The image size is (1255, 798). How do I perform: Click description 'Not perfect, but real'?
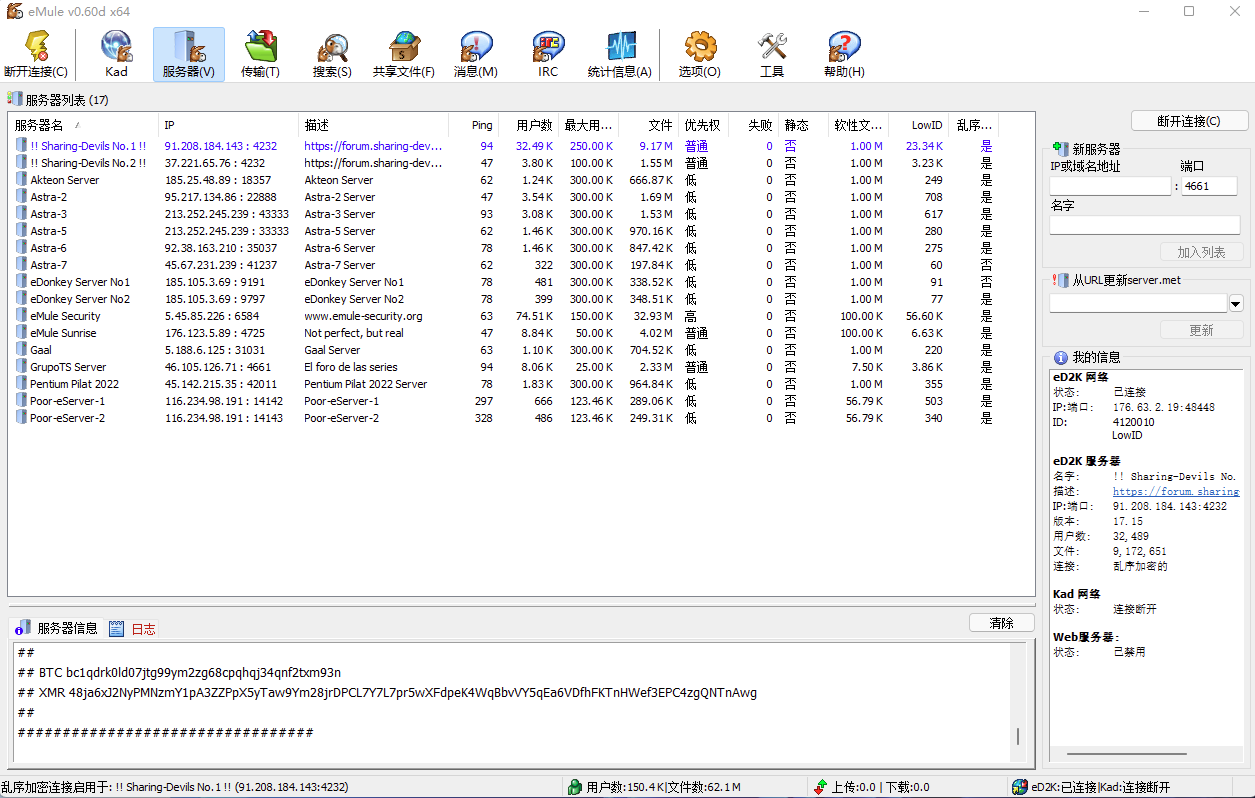(x=354, y=333)
